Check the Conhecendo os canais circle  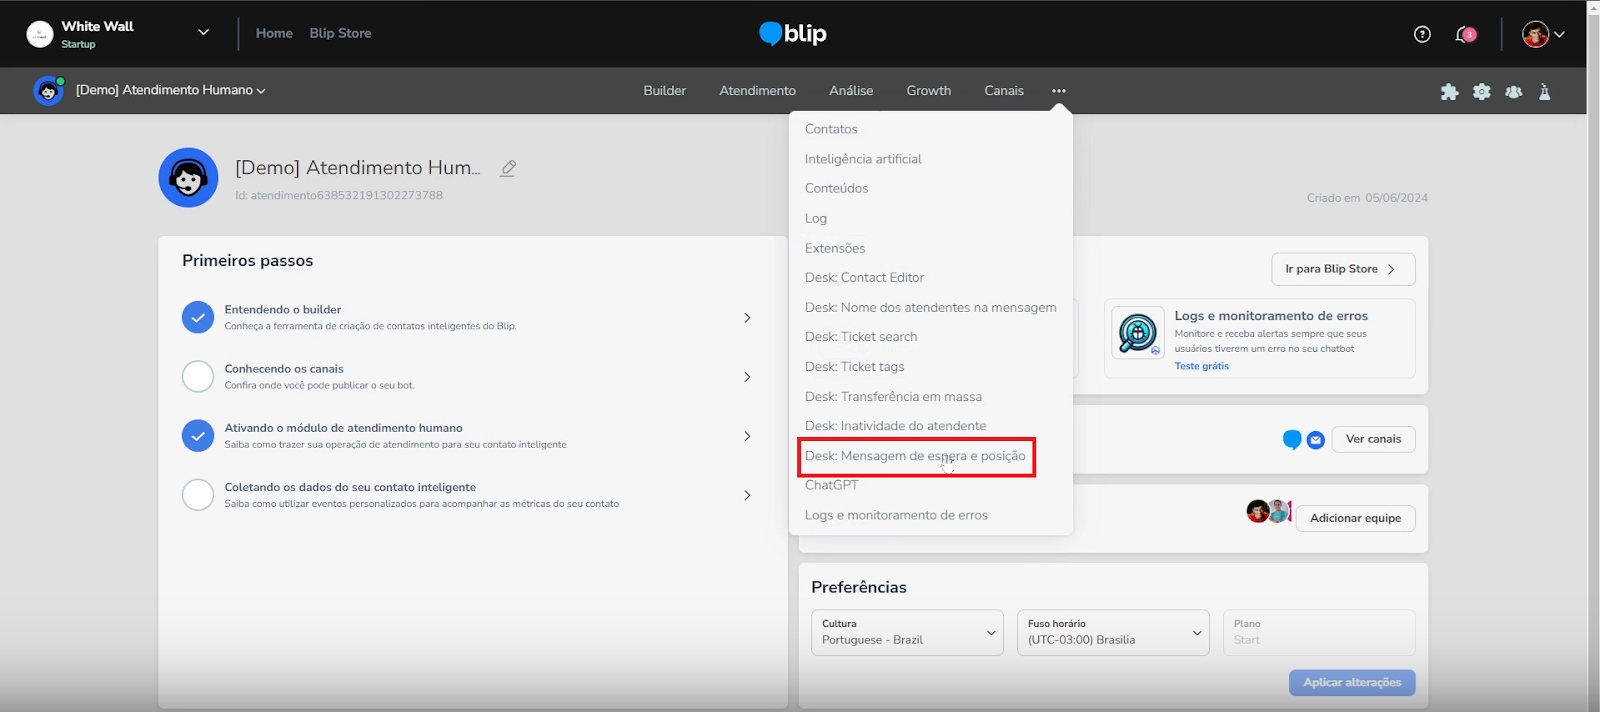[198, 377]
